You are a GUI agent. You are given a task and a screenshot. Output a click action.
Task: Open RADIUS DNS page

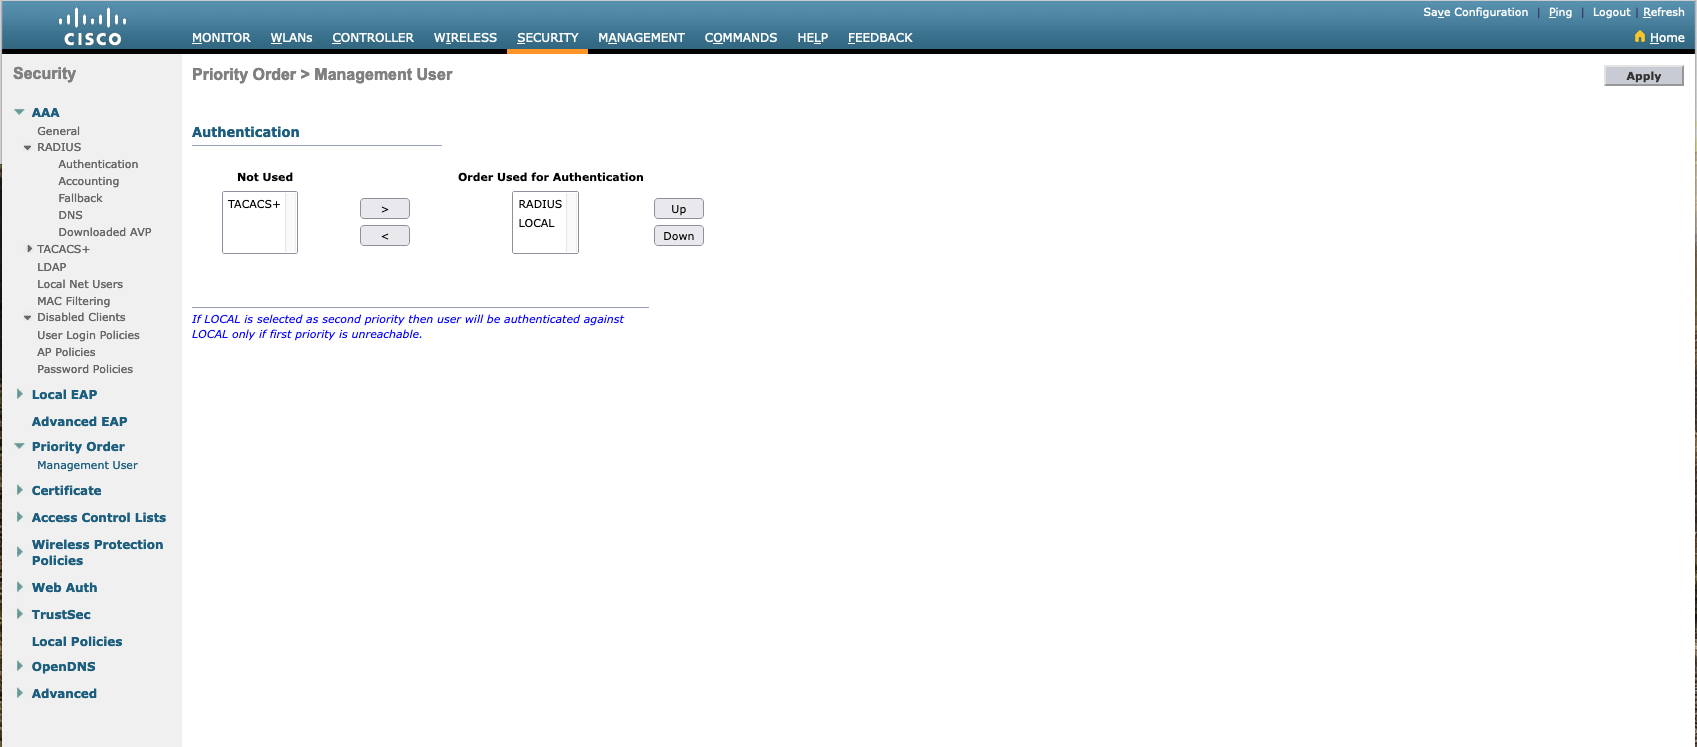coord(70,215)
